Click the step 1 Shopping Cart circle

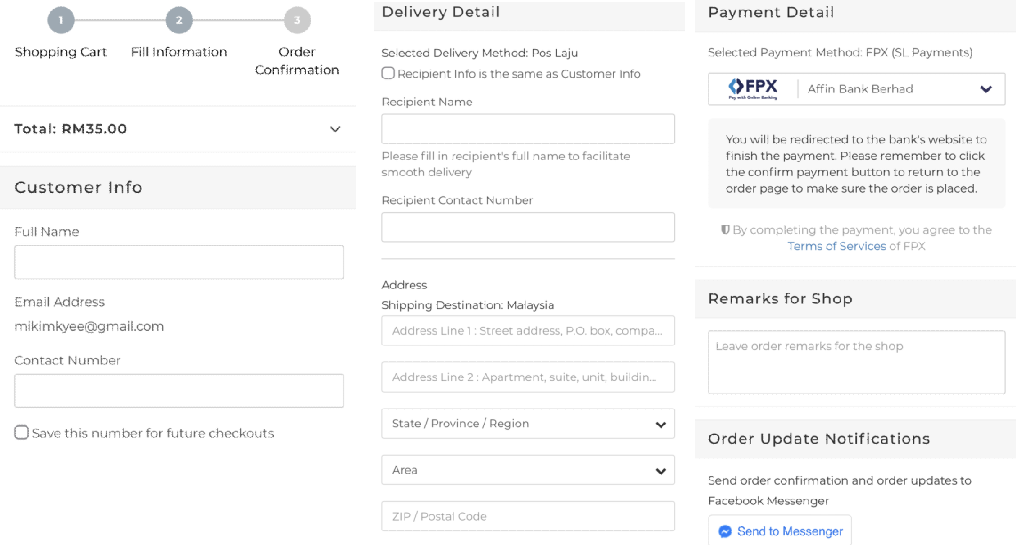click(x=60, y=20)
